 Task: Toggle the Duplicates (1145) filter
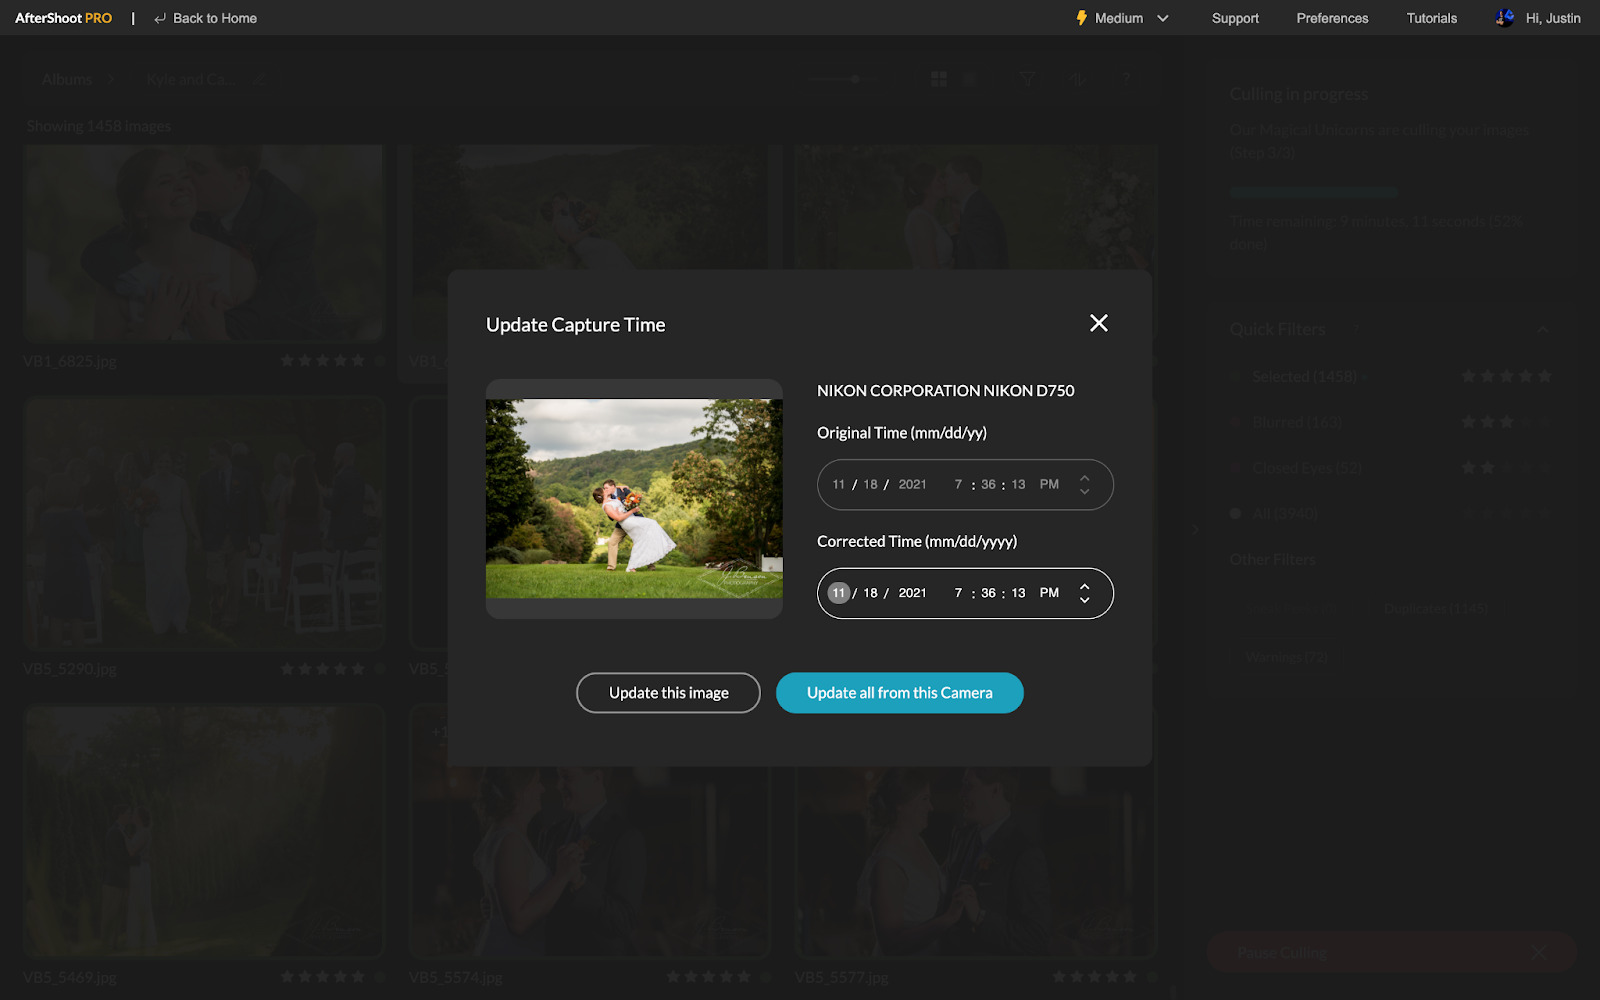click(1435, 609)
